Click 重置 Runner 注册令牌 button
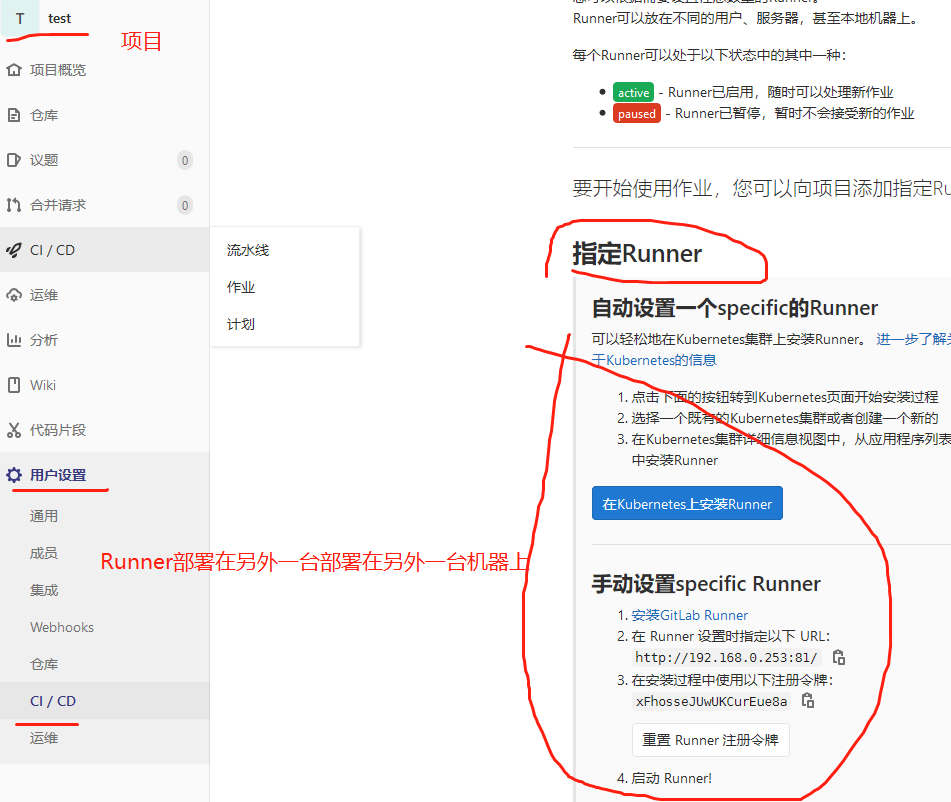The image size is (951, 802). 711,740
